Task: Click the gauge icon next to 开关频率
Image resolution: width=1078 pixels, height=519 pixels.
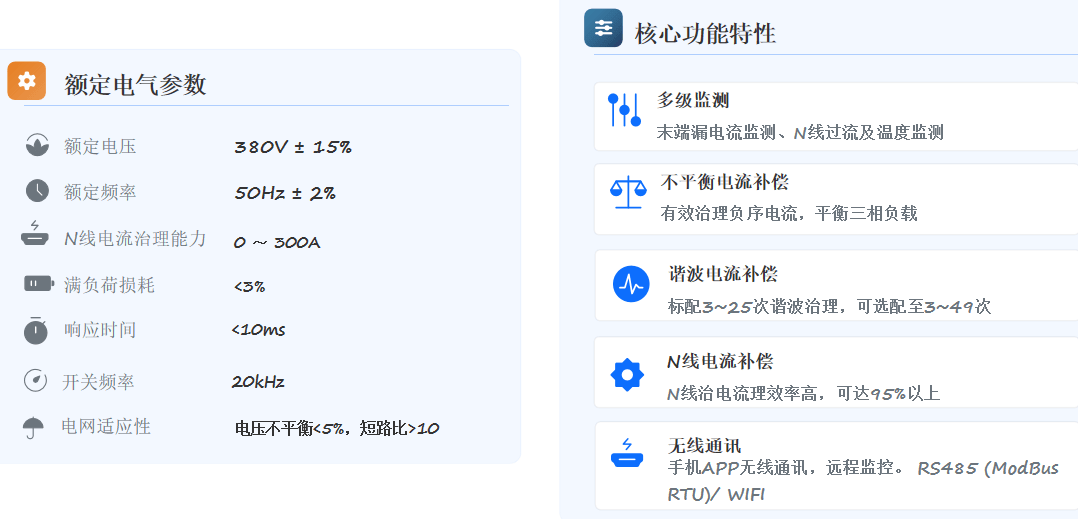Action: 35,380
